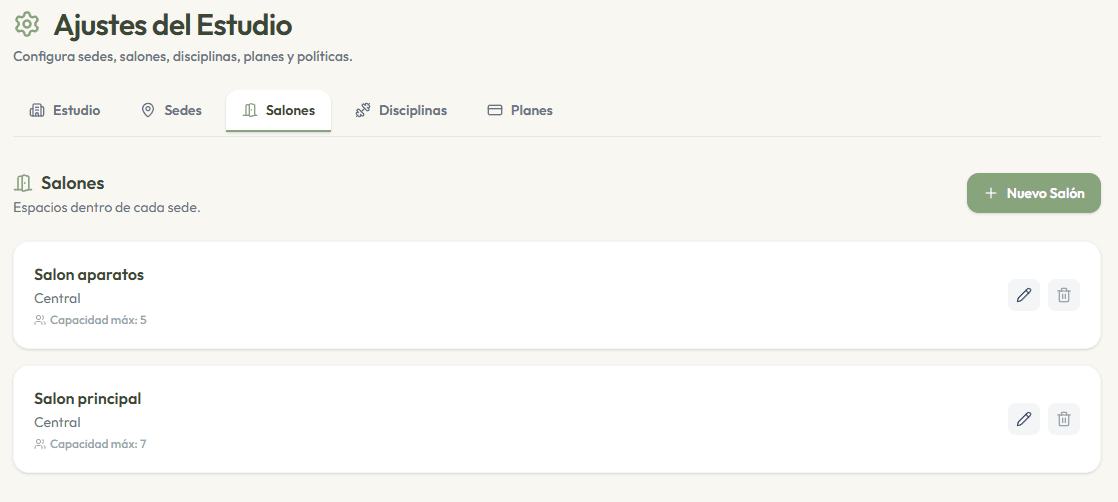Open the Planes tab
The height and width of the screenshot is (502, 1118).
(520, 111)
